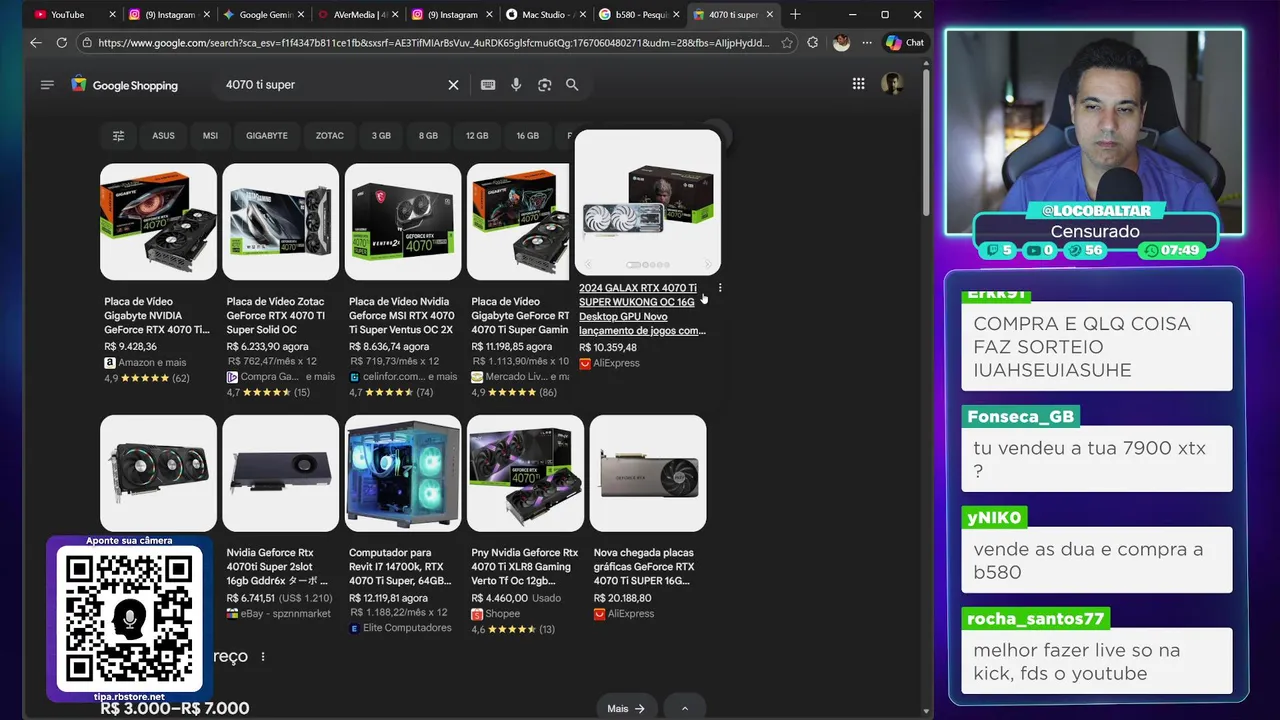Image resolution: width=1280 pixels, height=720 pixels.
Task: Open a new browser tab
Action: tap(795, 15)
